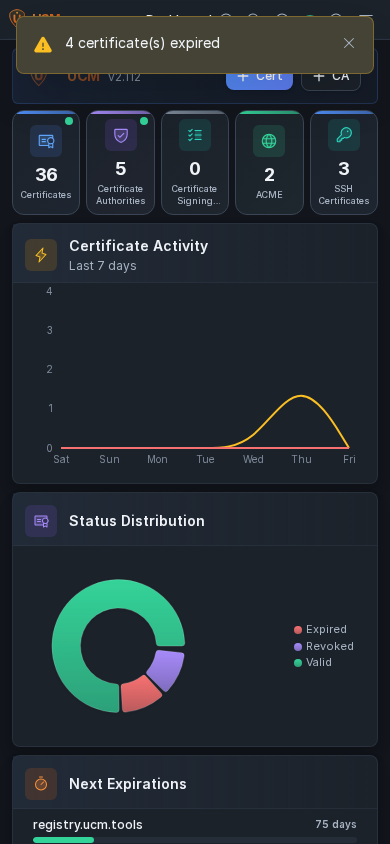
Task: Click the warning triangle icon in notification
Action: (43, 45)
